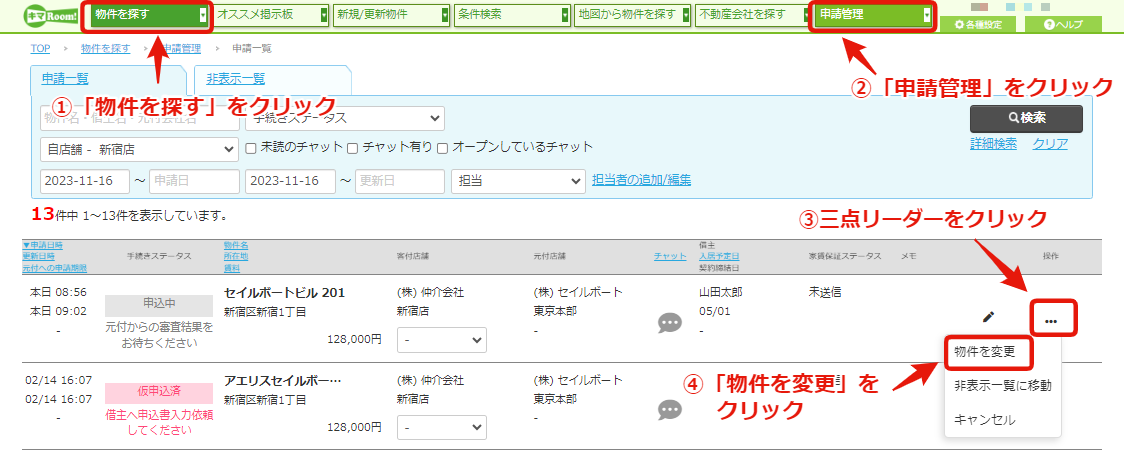This screenshot has width=1124, height=461.
Task: Open chat bubble for アエリスセイルボー row
Action: pos(670,409)
